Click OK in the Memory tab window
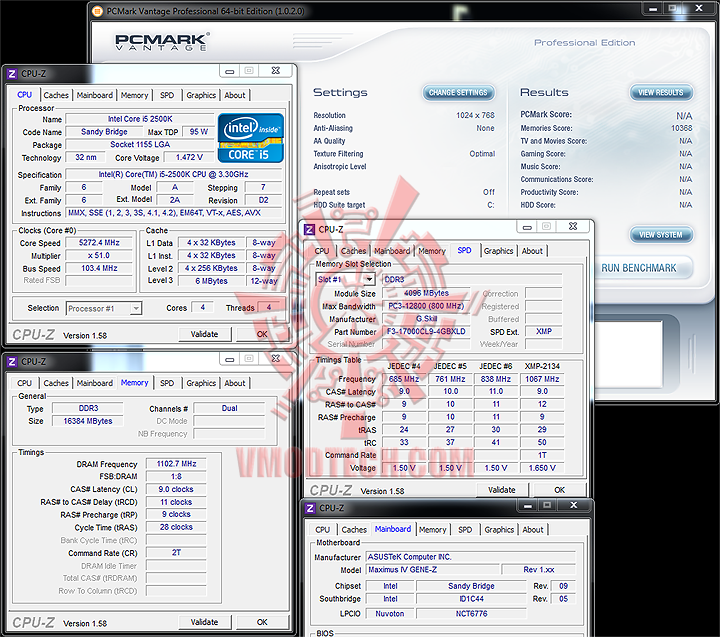Image resolution: width=720 pixels, height=637 pixels. click(x=262, y=622)
